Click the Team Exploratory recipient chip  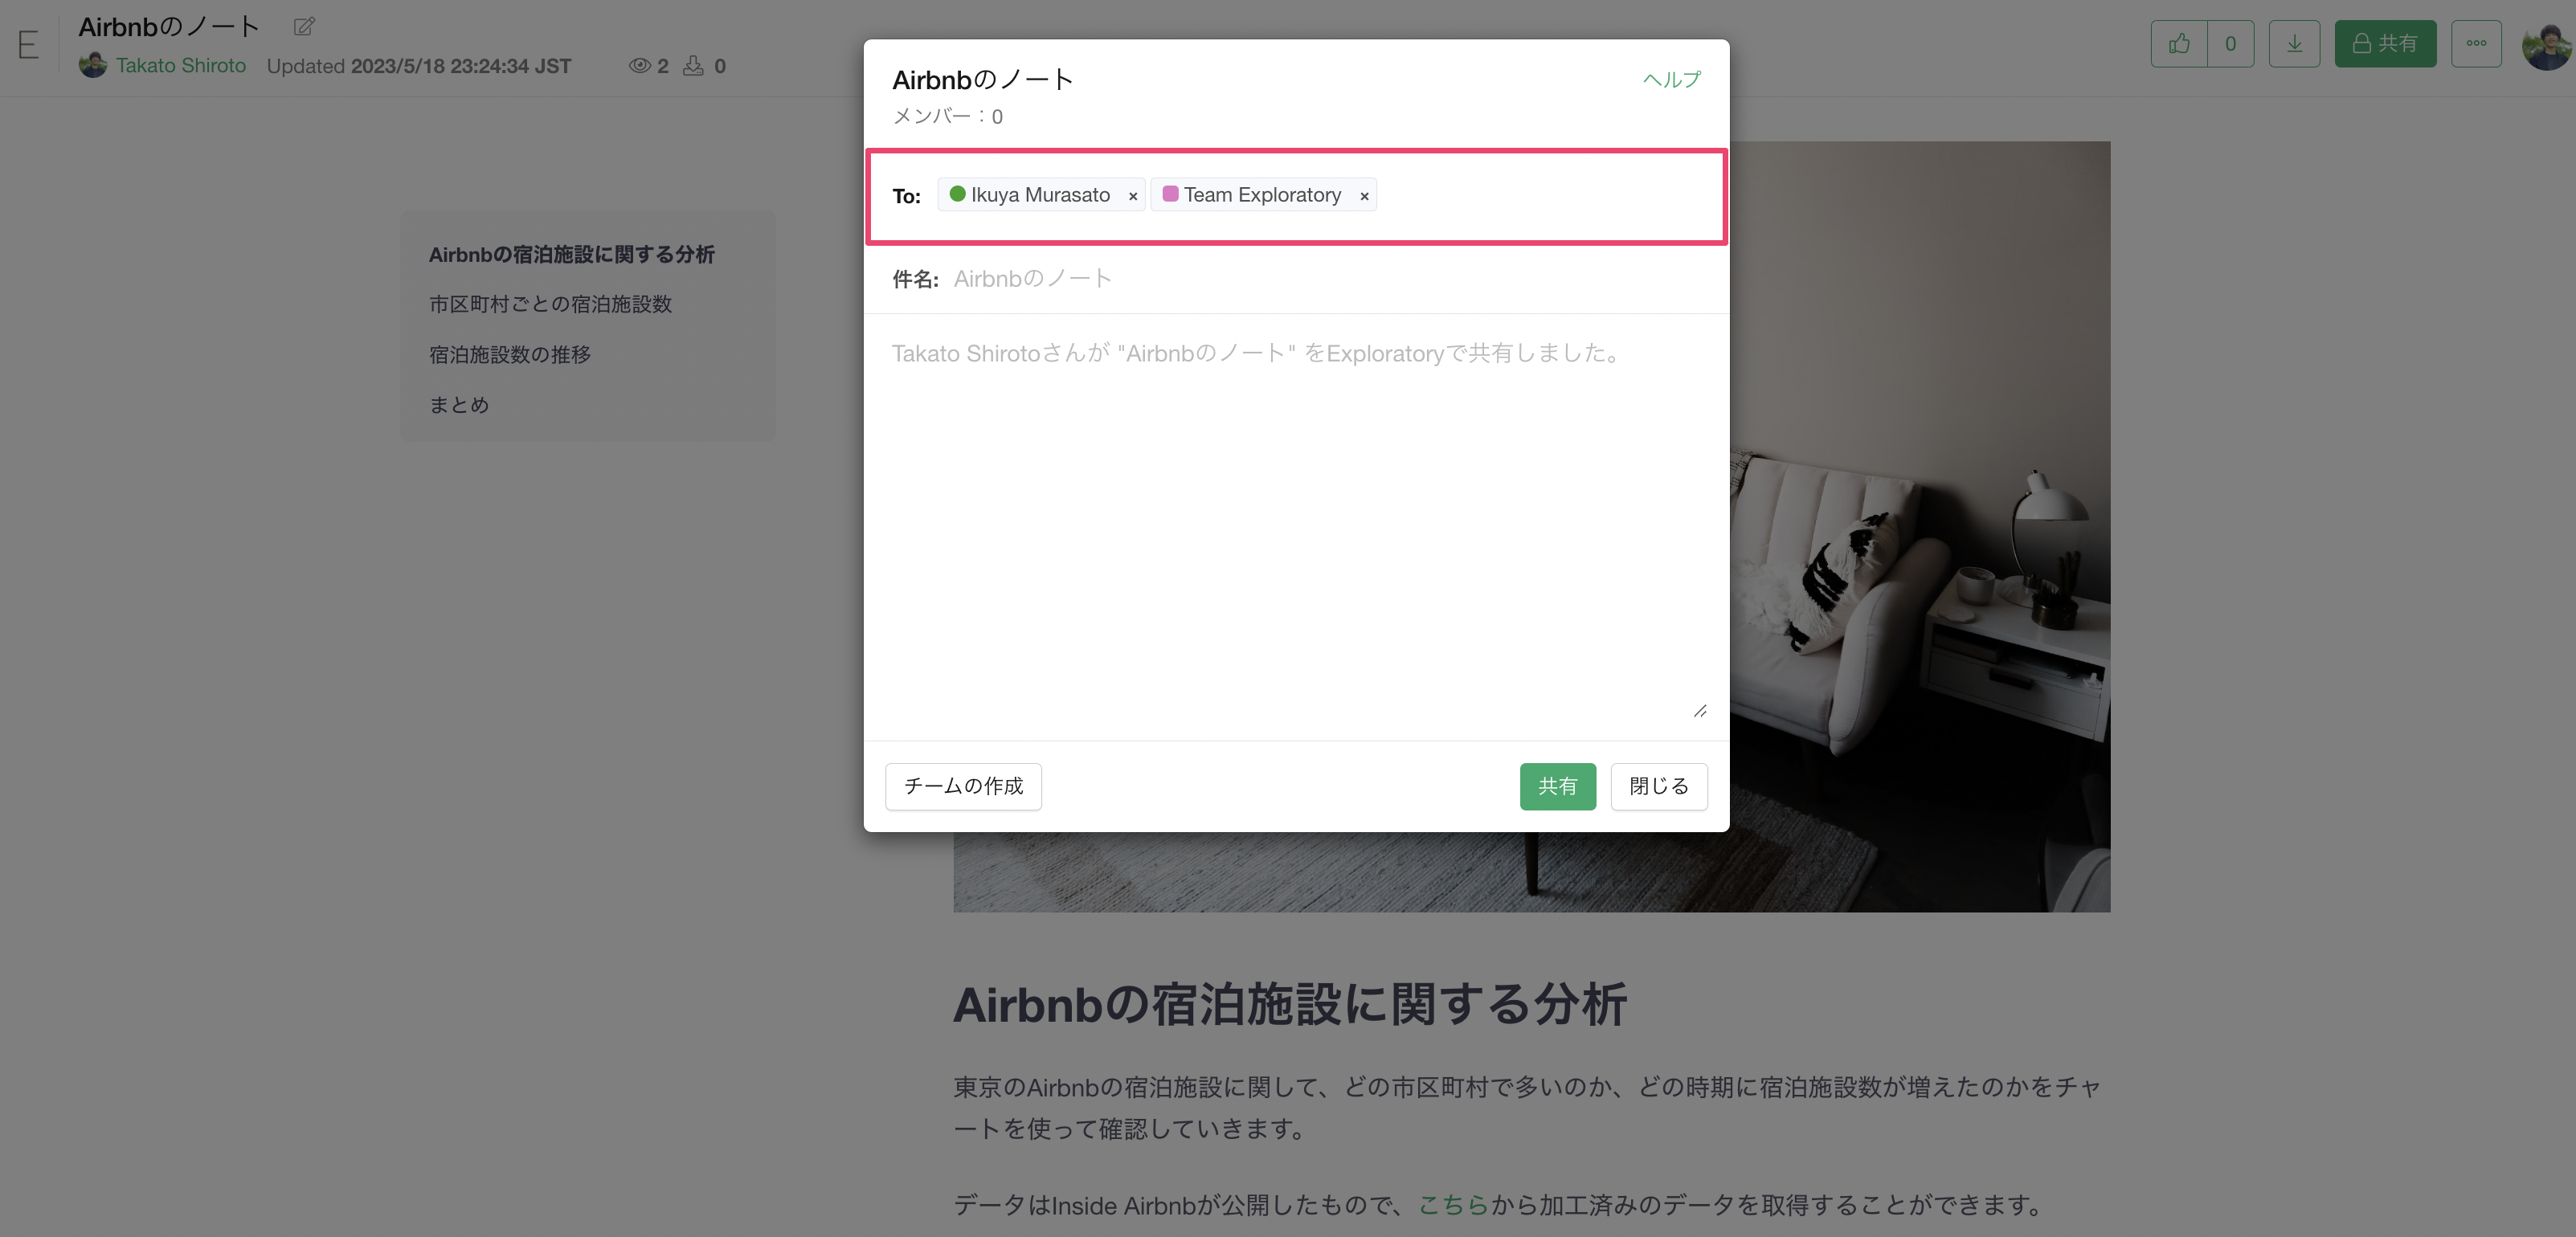(1263, 195)
